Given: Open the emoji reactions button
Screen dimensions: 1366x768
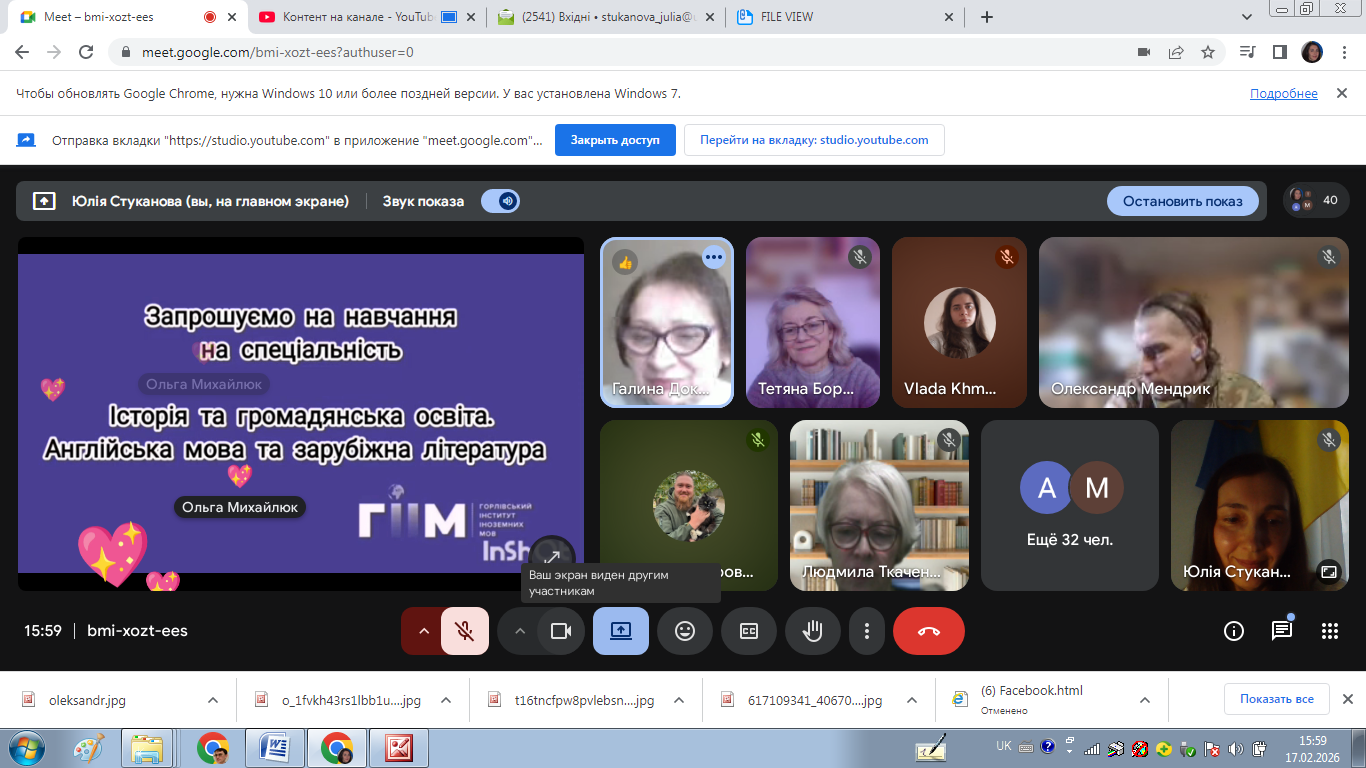Looking at the screenshot, I should [685, 631].
